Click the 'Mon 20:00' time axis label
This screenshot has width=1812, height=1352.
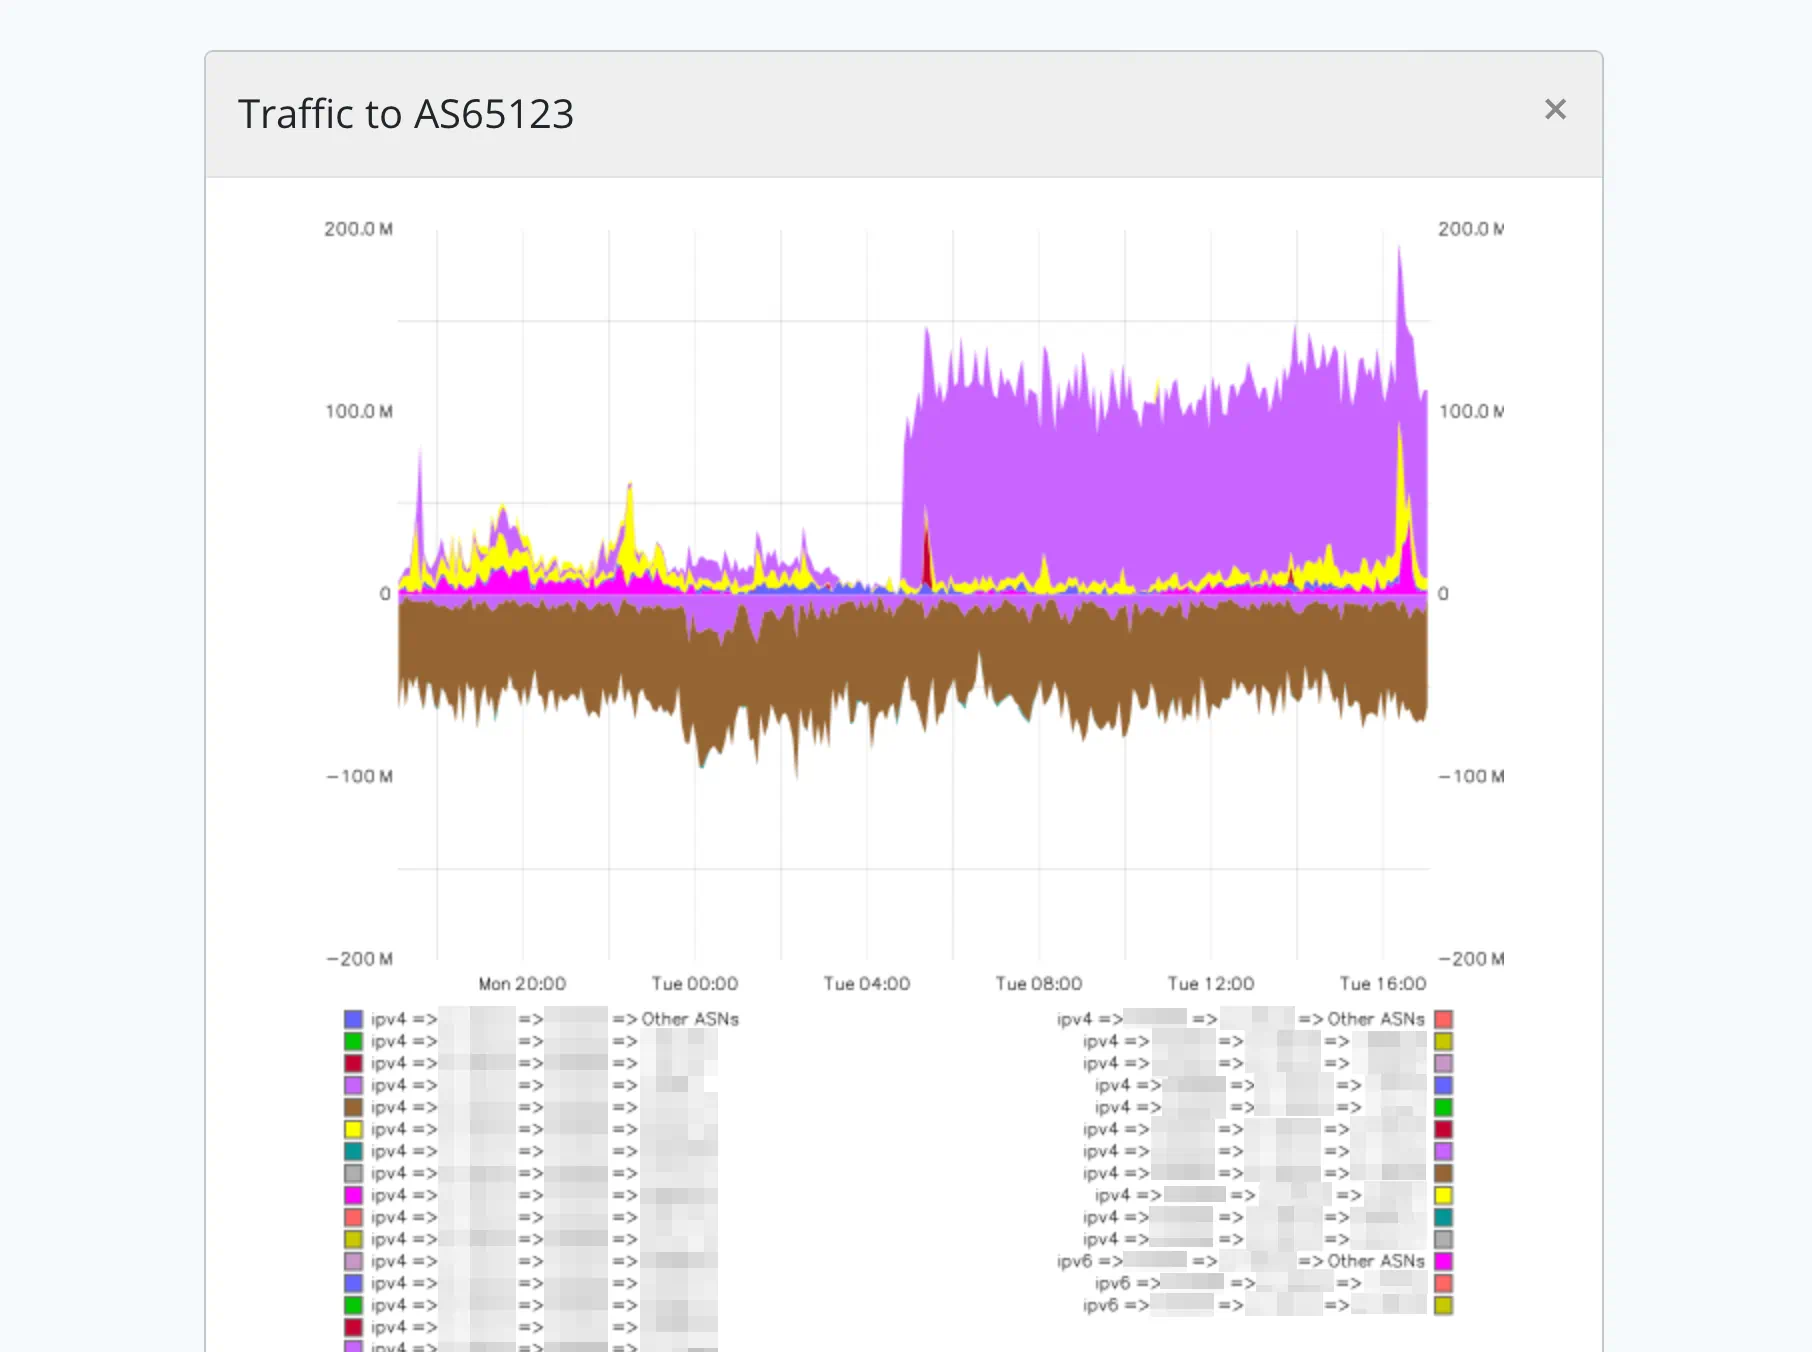click(522, 984)
